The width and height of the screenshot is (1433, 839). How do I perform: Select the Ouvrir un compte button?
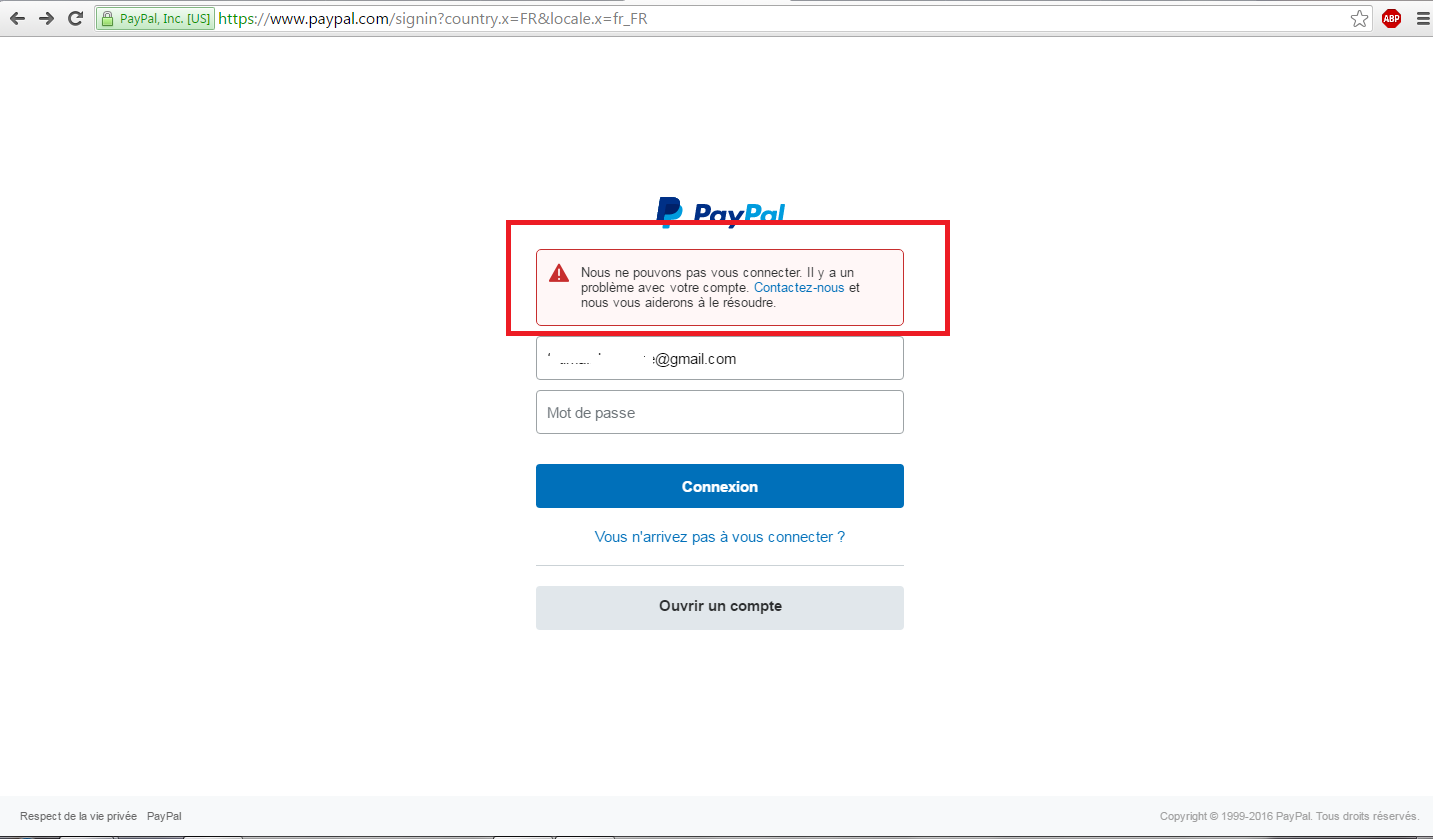720,608
